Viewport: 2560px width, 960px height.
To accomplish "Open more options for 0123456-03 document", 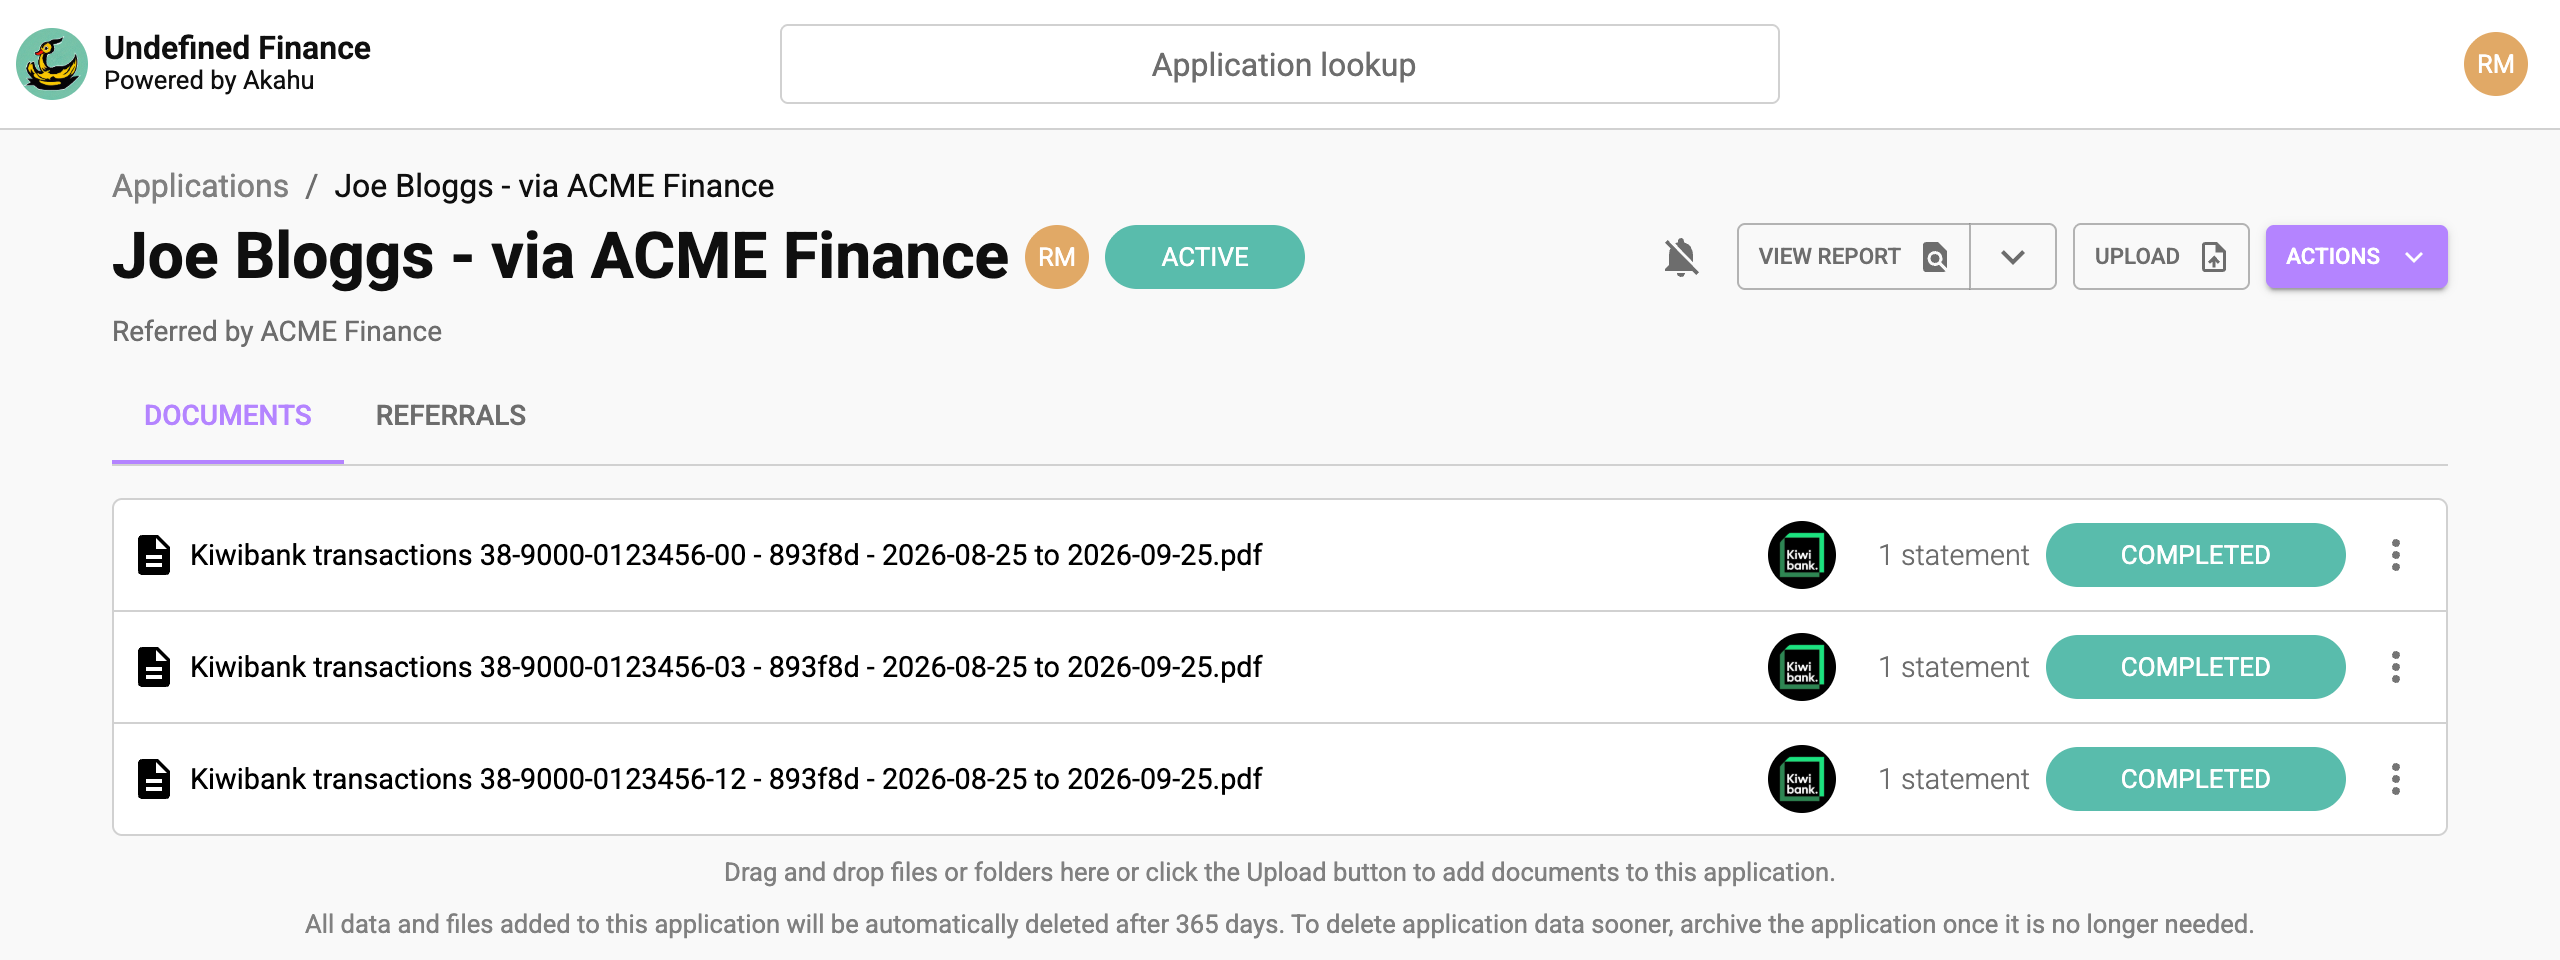I will click(2395, 667).
